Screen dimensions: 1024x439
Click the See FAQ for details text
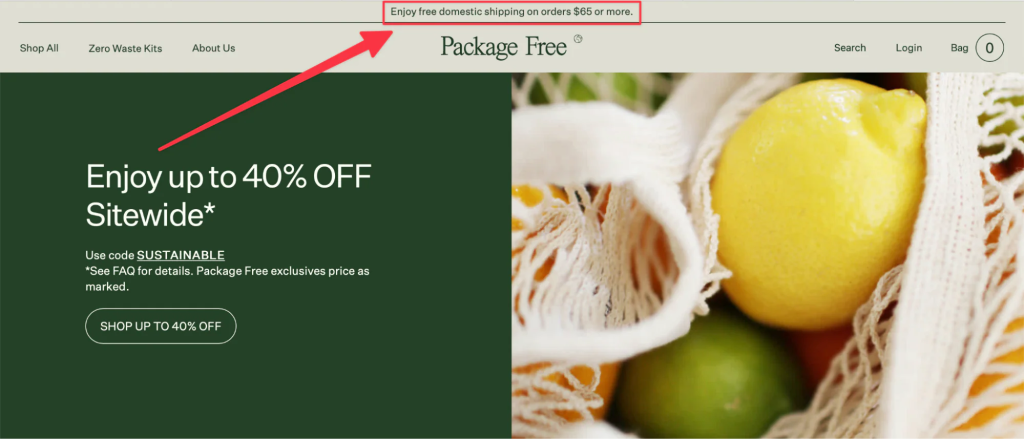pos(138,271)
